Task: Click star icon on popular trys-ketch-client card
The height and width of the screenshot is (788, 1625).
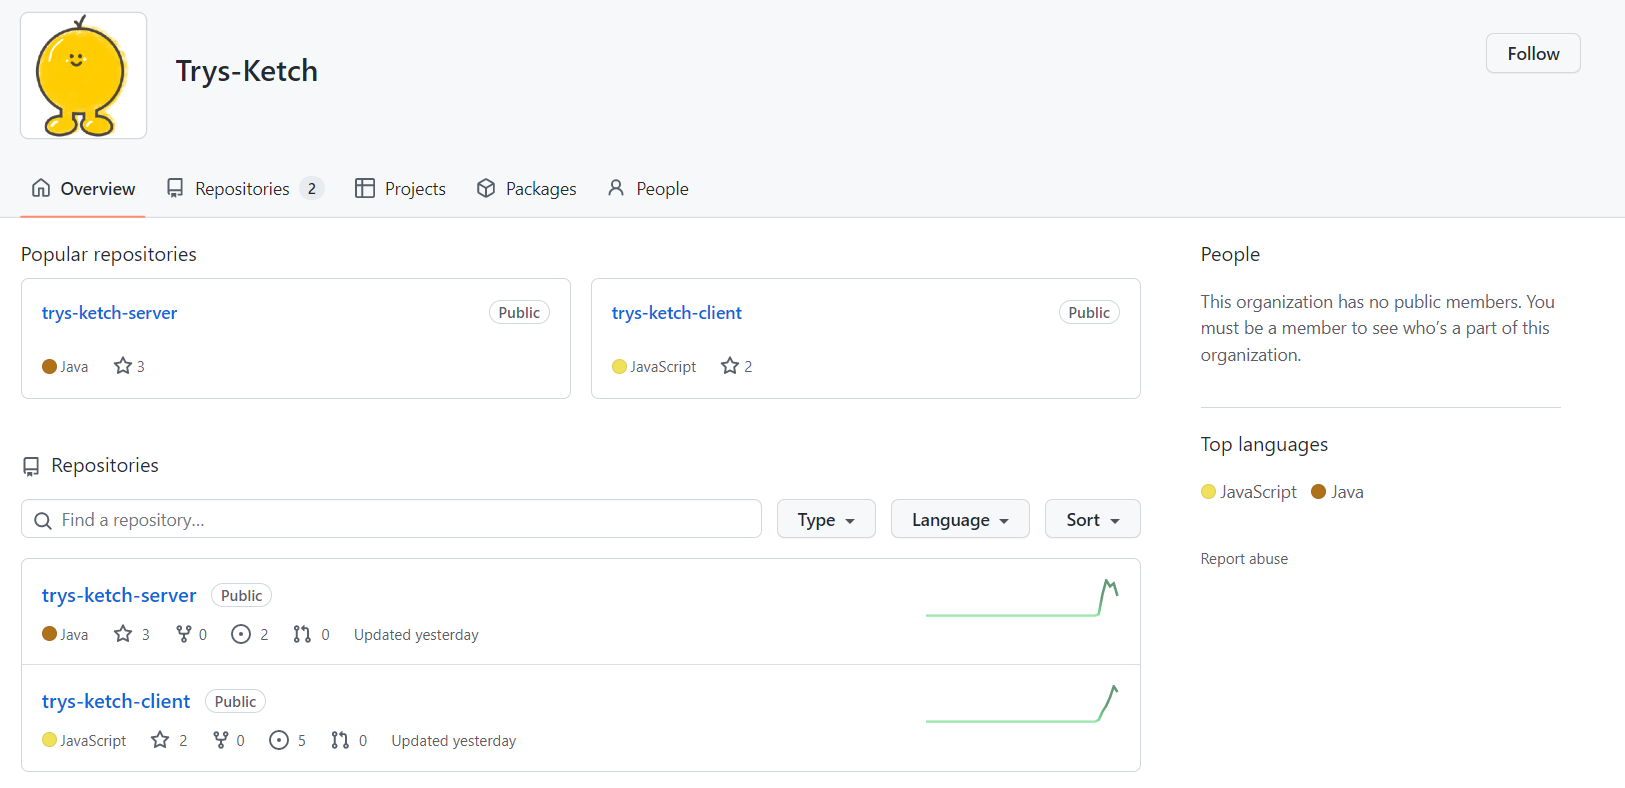Action: tap(730, 366)
